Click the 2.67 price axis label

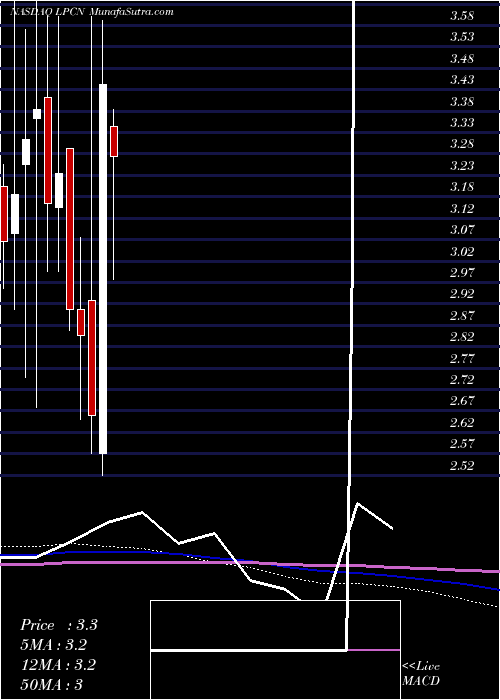pyautogui.click(x=462, y=400)
